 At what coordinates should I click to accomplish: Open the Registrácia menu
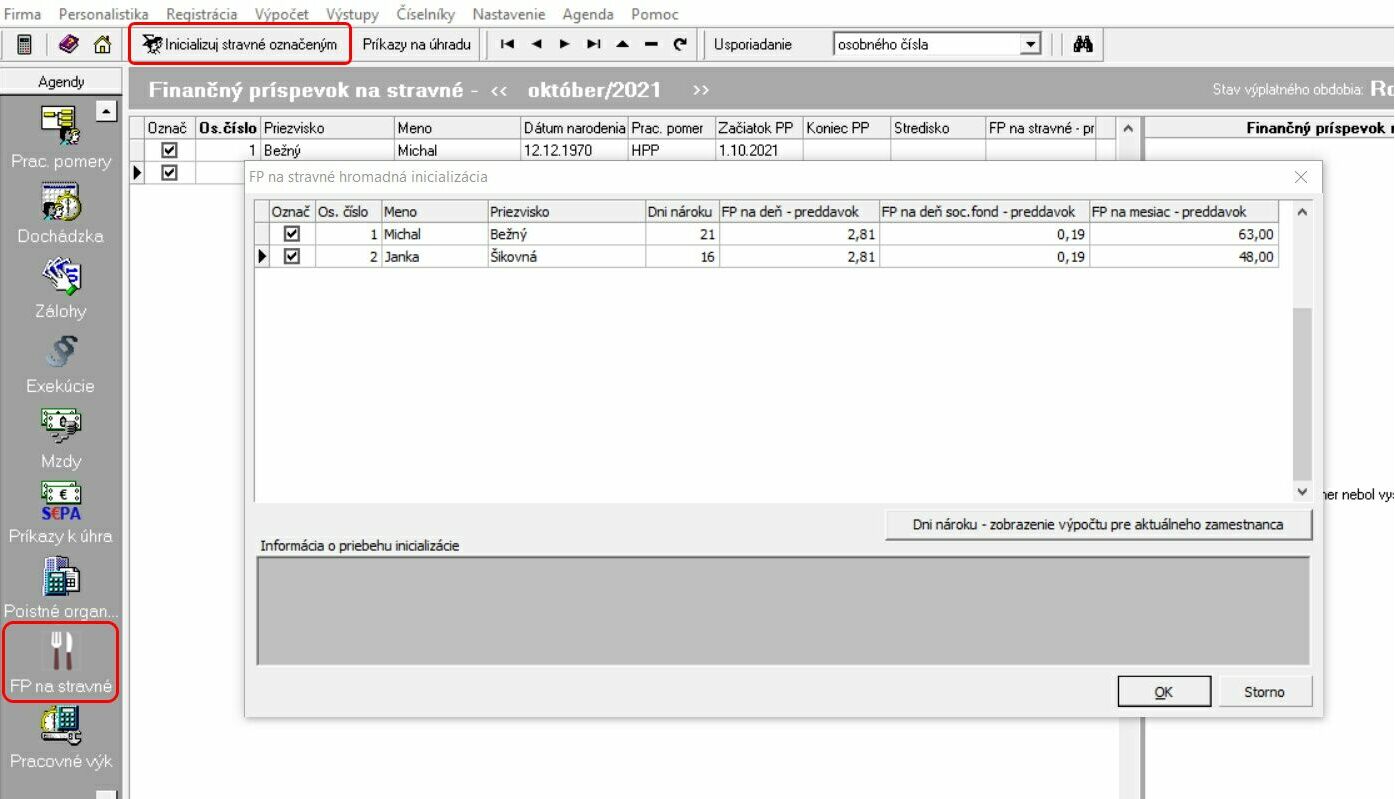[202, 14]
